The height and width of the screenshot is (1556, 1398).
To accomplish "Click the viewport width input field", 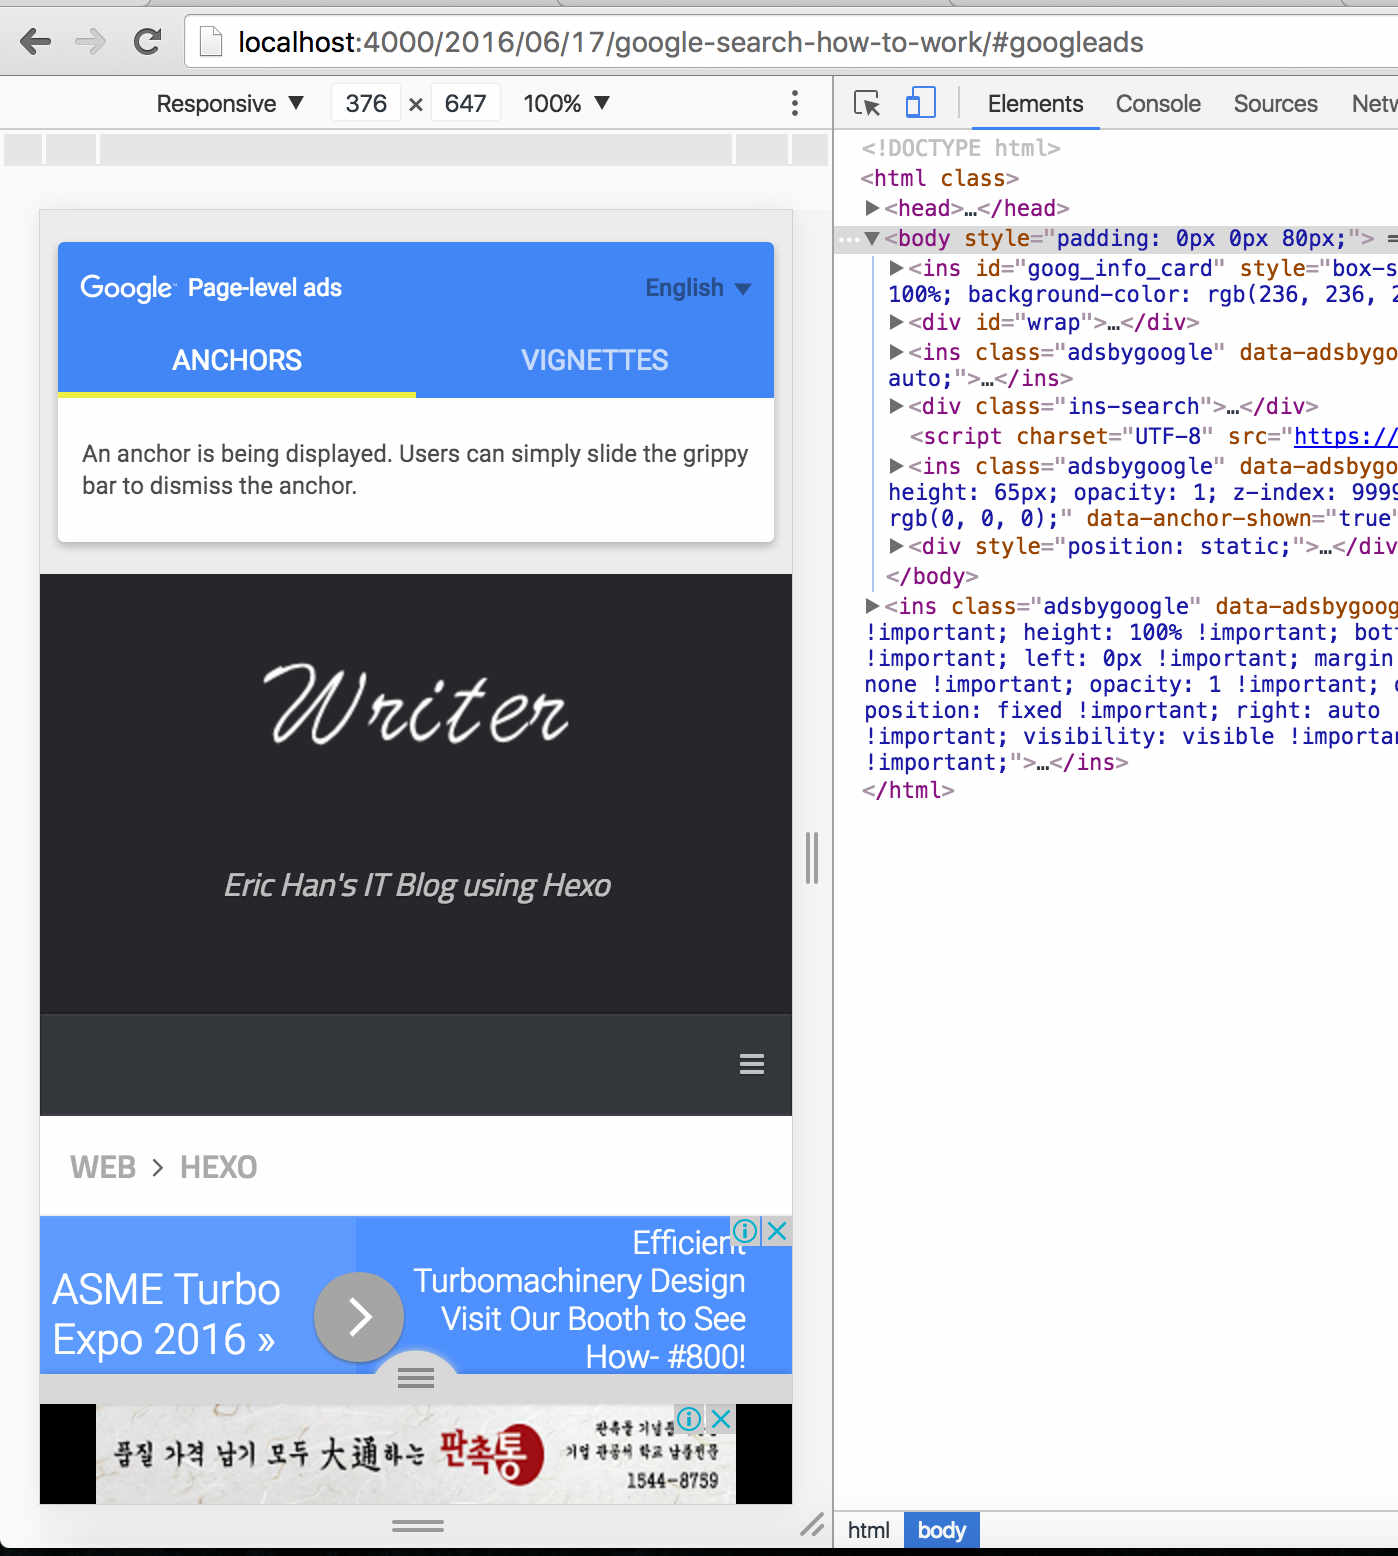I will click(x=366, y=104).
